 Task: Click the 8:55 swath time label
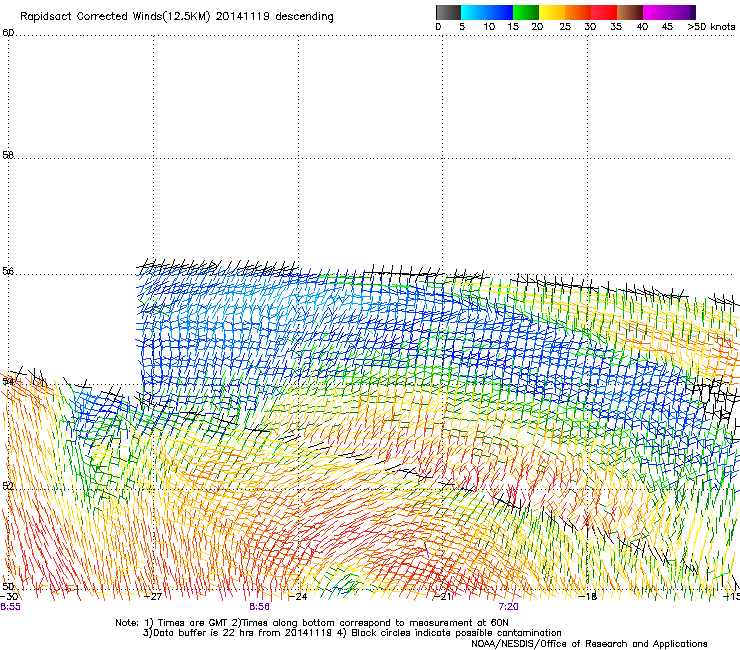[x=10, y=607]
